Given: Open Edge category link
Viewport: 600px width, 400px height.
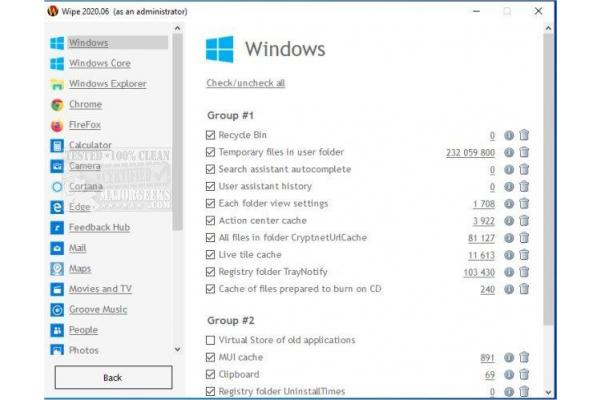Looking at the screenshot, I should (x=80, y=207).
